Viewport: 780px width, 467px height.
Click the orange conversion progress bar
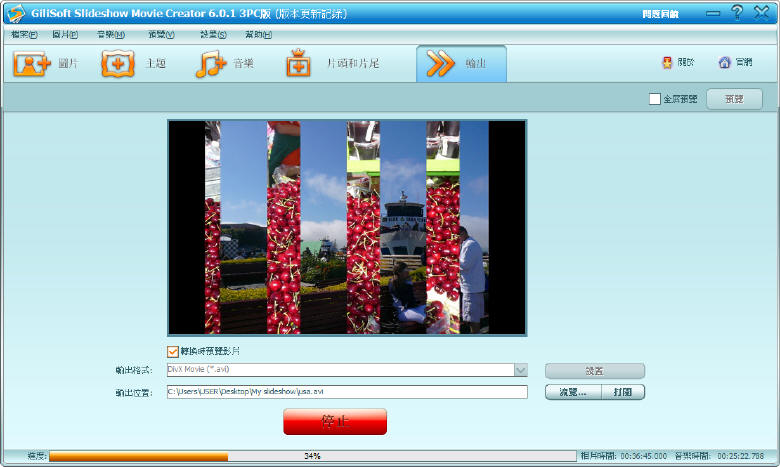coord(138,456)
